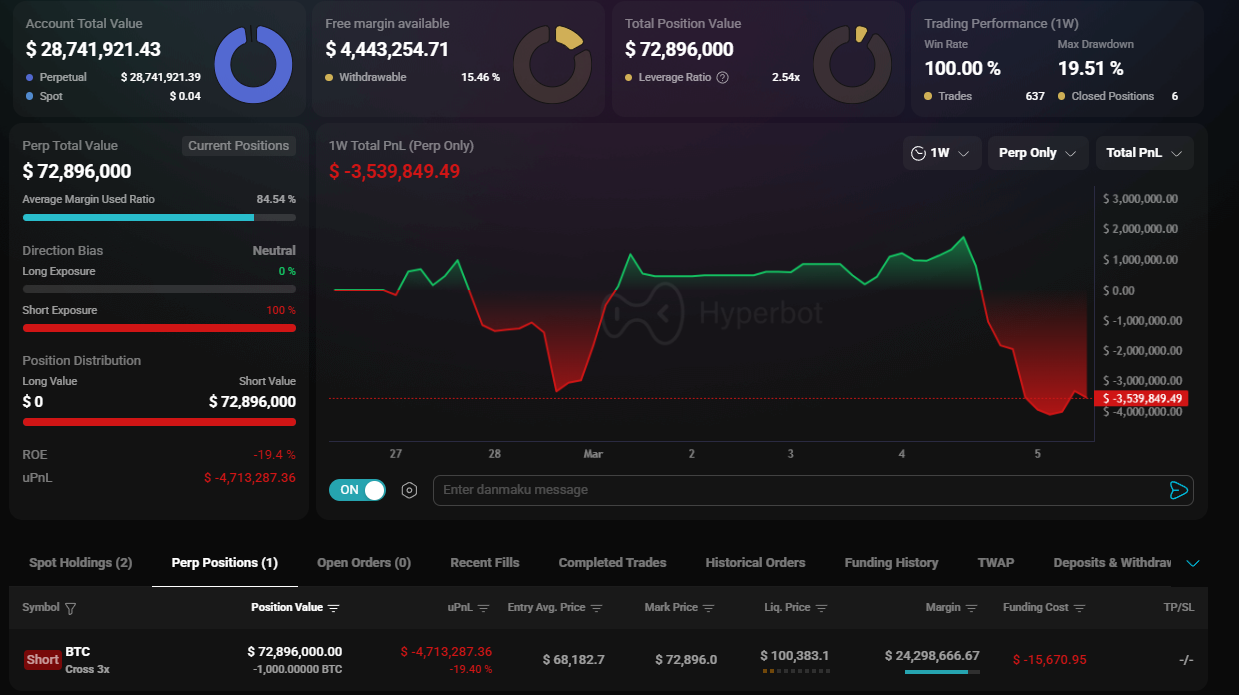
Task: Sort by Funding Cost column icon
Action: 1078,608
